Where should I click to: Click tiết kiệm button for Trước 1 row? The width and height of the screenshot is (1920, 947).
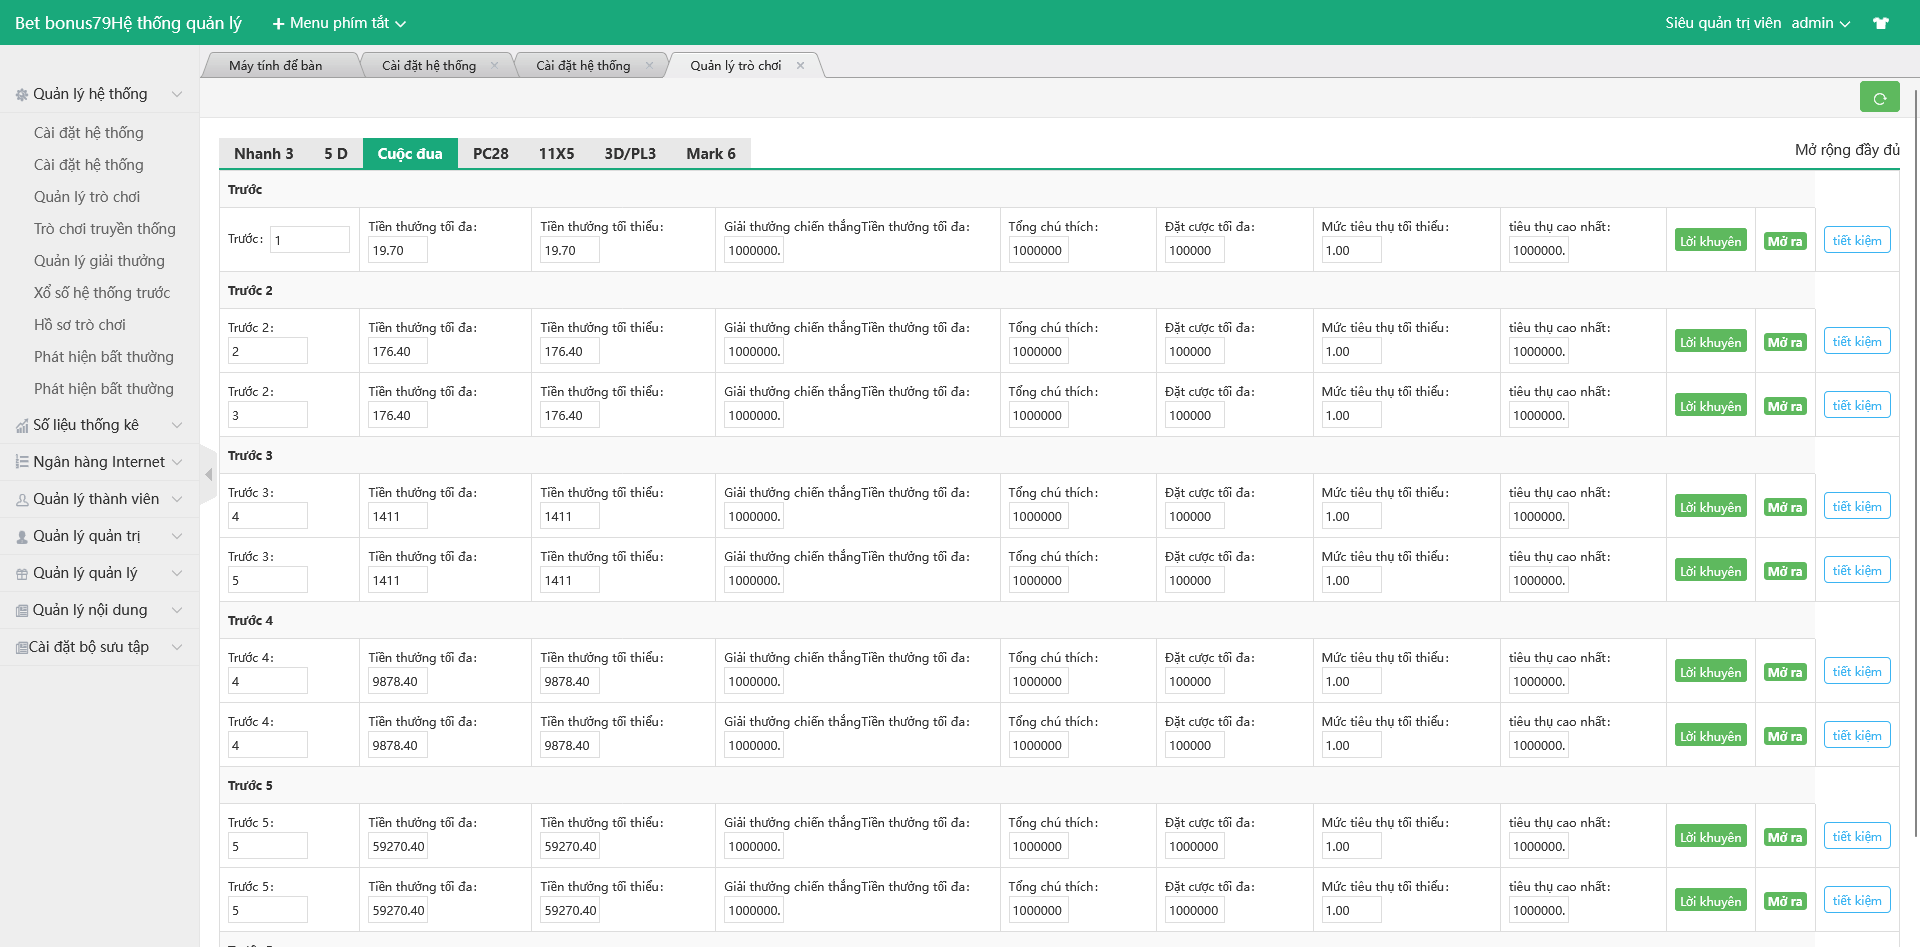1856,241
